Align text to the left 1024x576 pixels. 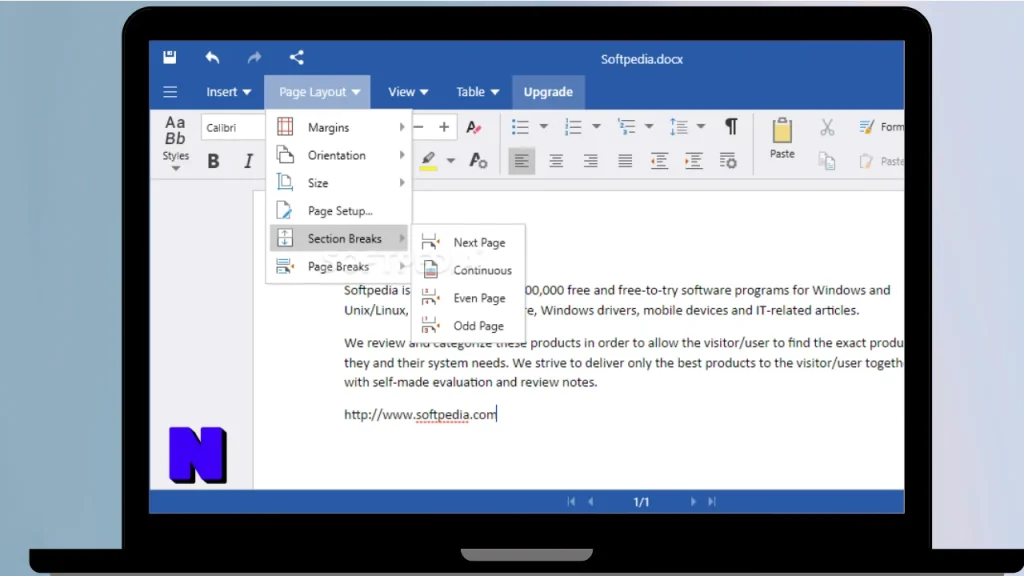click(521, 161)
